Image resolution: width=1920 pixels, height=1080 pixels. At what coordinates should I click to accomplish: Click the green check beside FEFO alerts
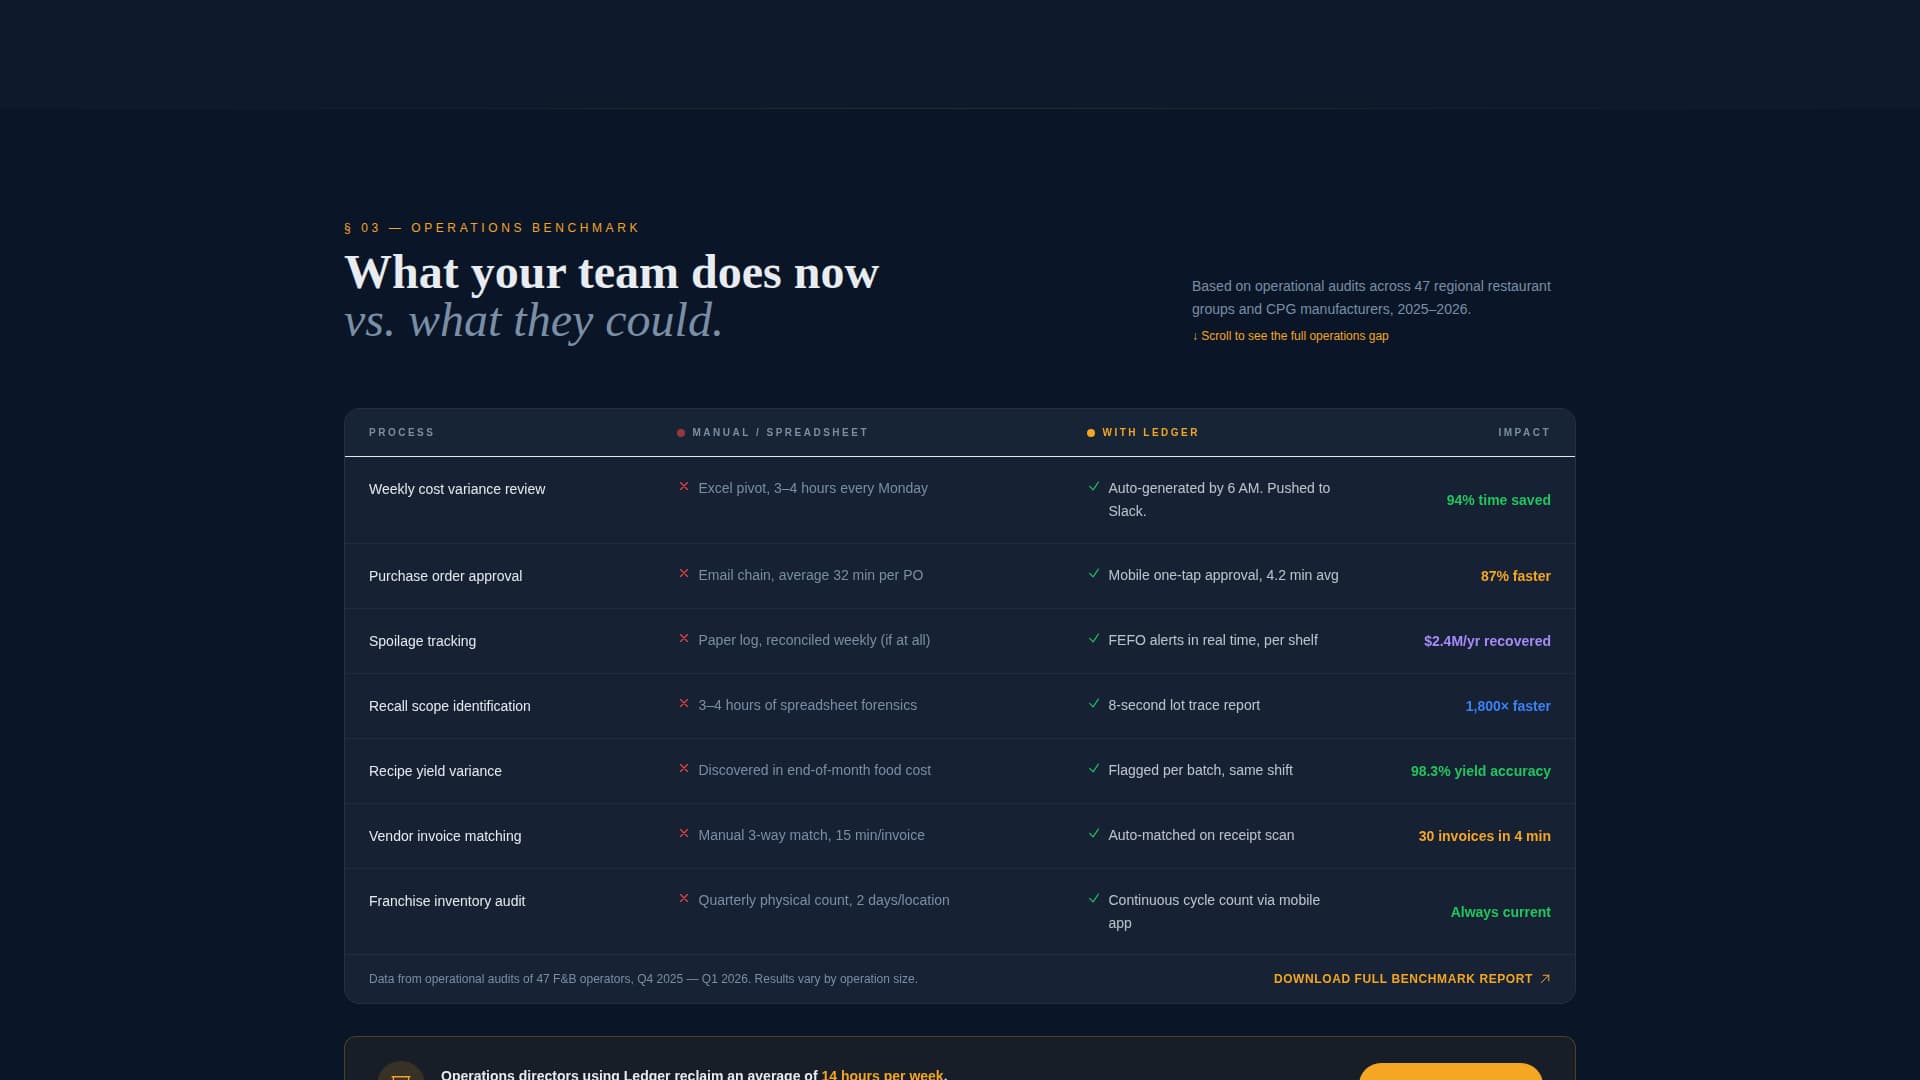(x=1094, y=639)
